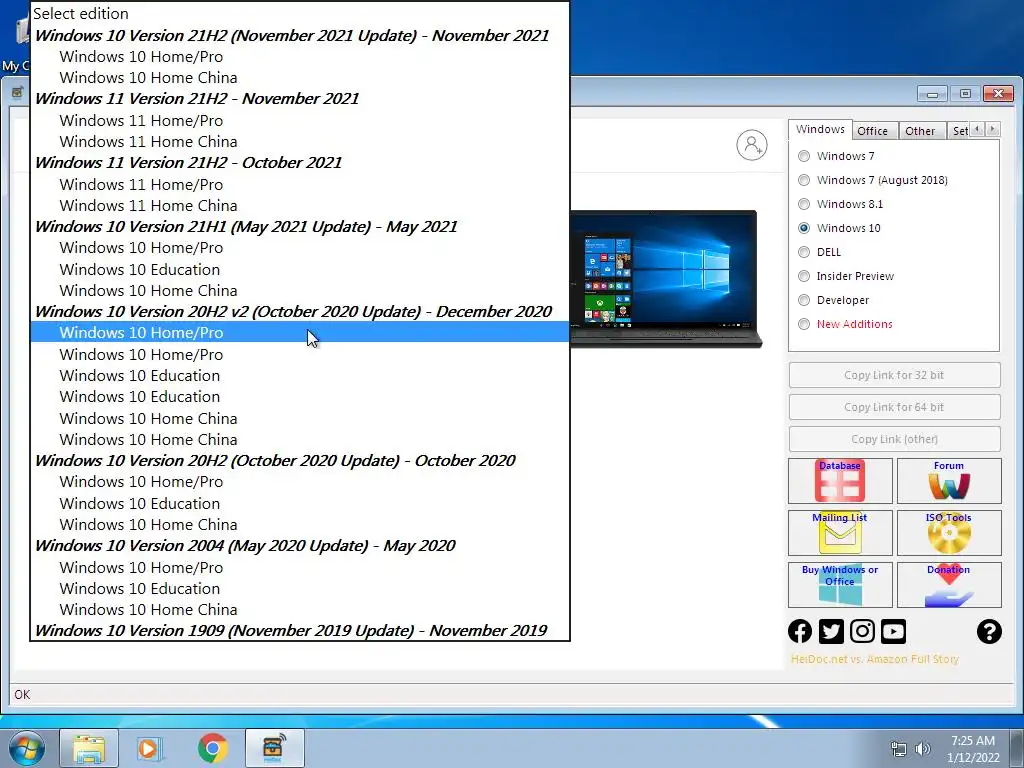
Task: Click the help question mark icon
Action: pos(989,631)
